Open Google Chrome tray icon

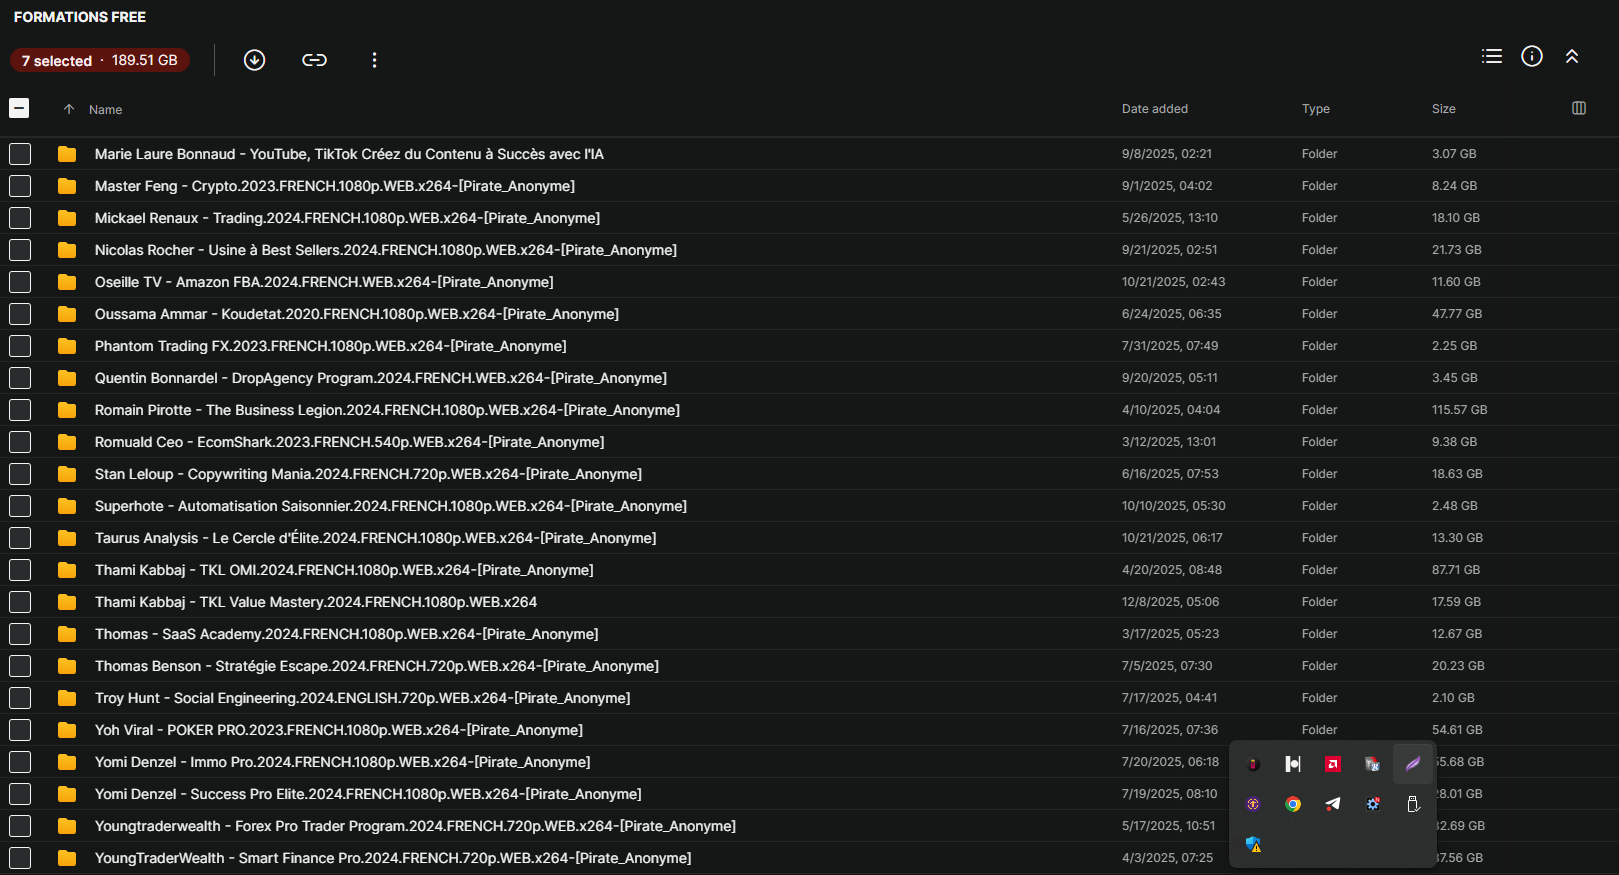1293,804
